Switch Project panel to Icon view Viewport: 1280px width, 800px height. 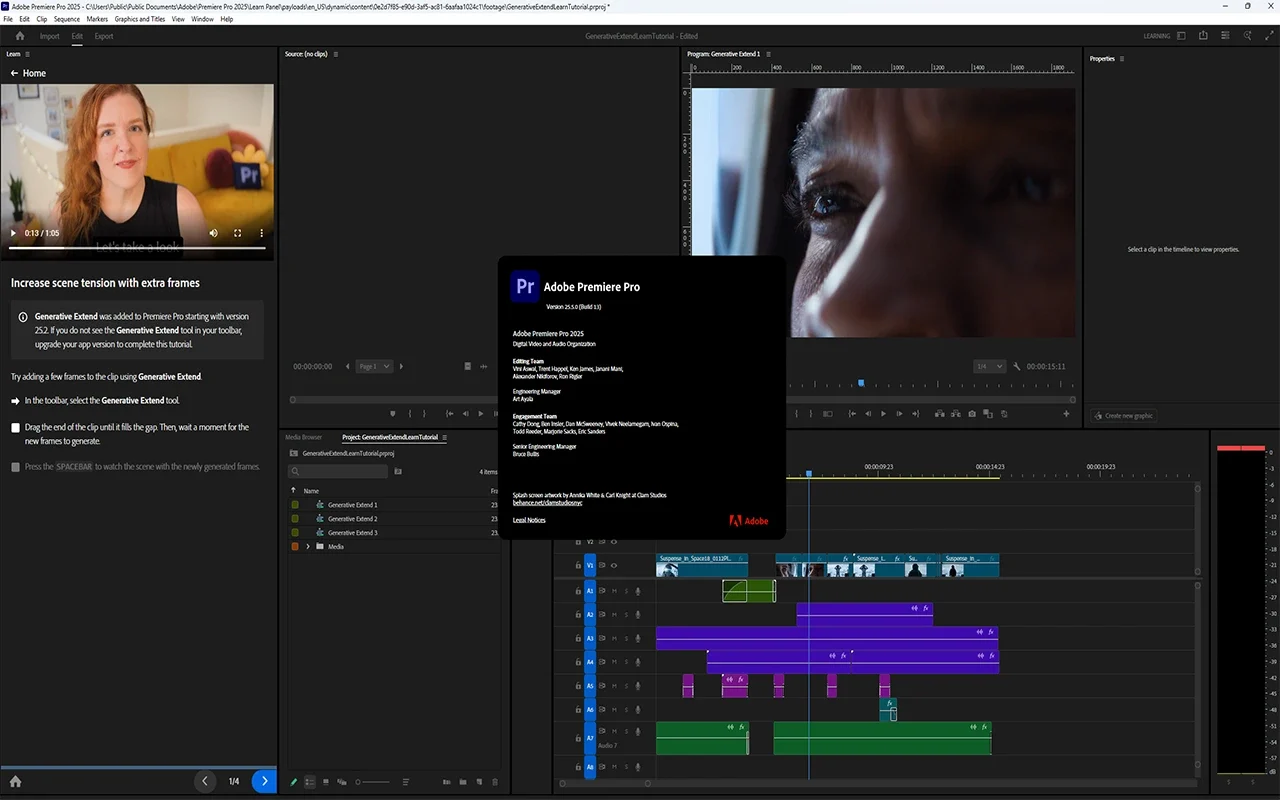(326, 782)
